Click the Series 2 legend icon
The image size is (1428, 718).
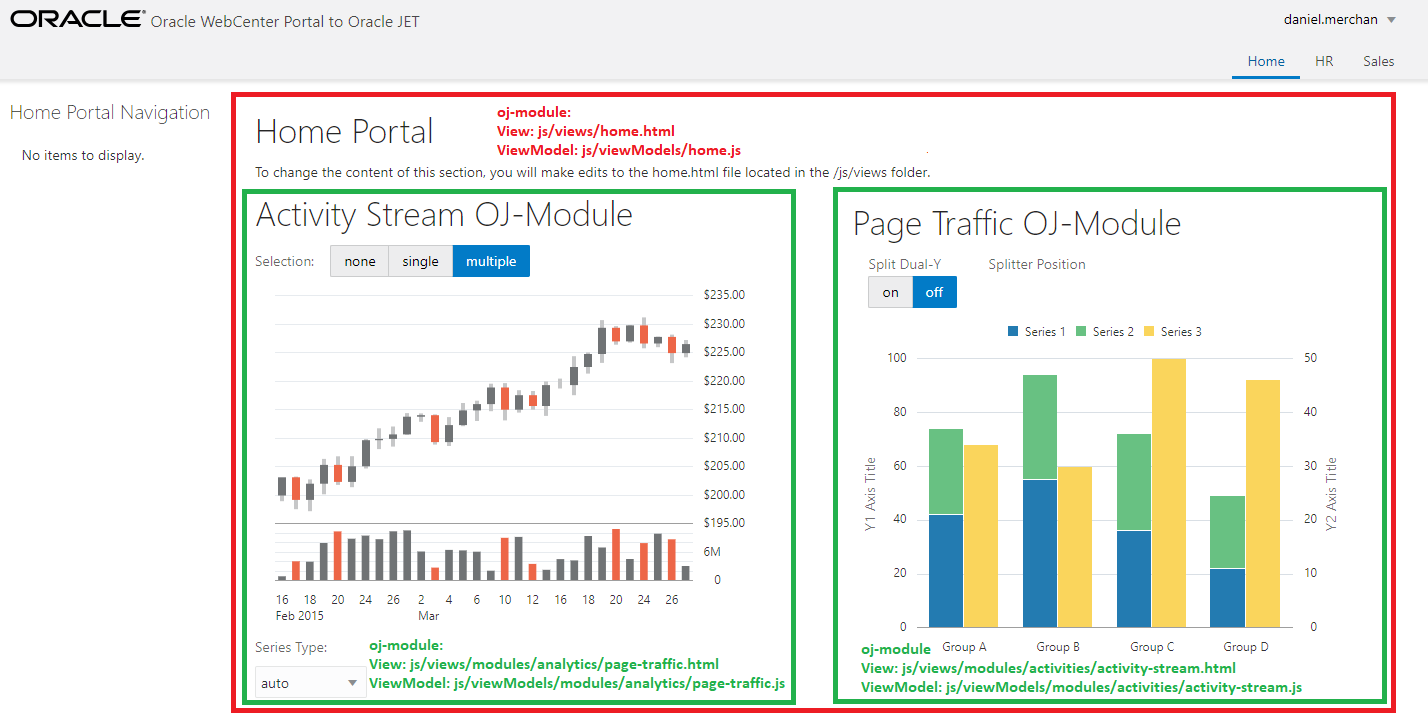pos(1083,331)
